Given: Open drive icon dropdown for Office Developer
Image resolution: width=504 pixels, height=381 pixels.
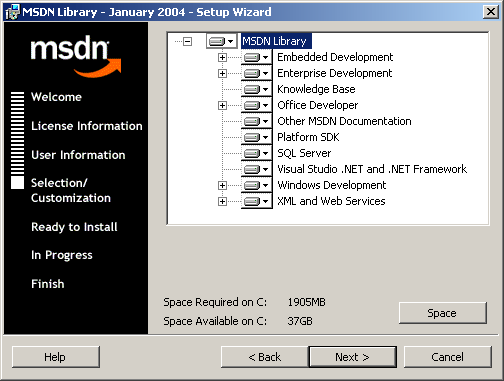Looking at the screenshot, I should [x=256, y=105].
